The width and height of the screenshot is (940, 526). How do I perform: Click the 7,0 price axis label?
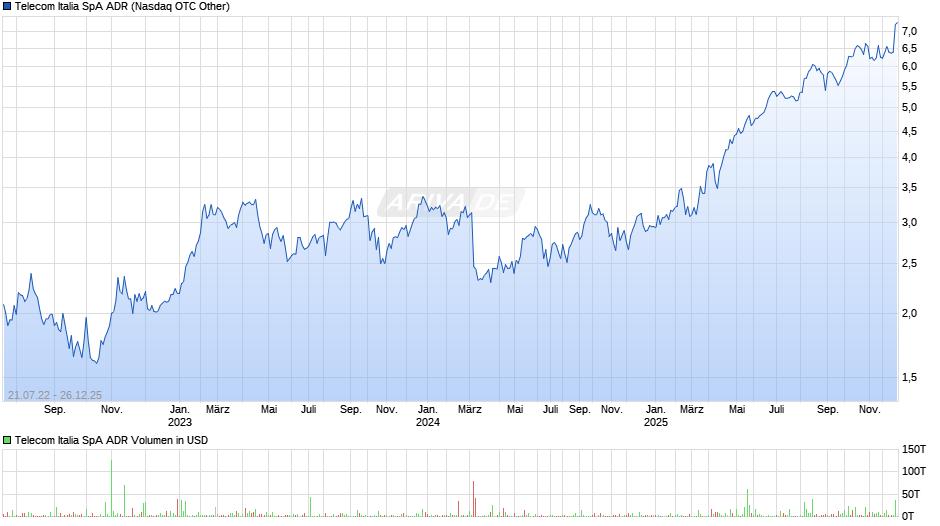pyautogui.click(x=909, y=31)
